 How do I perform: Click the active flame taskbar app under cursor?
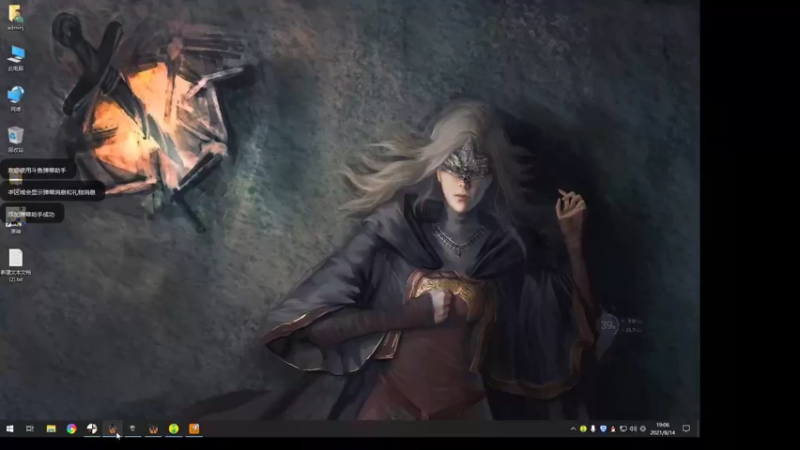pyautogui.click(x=112, y=429)
